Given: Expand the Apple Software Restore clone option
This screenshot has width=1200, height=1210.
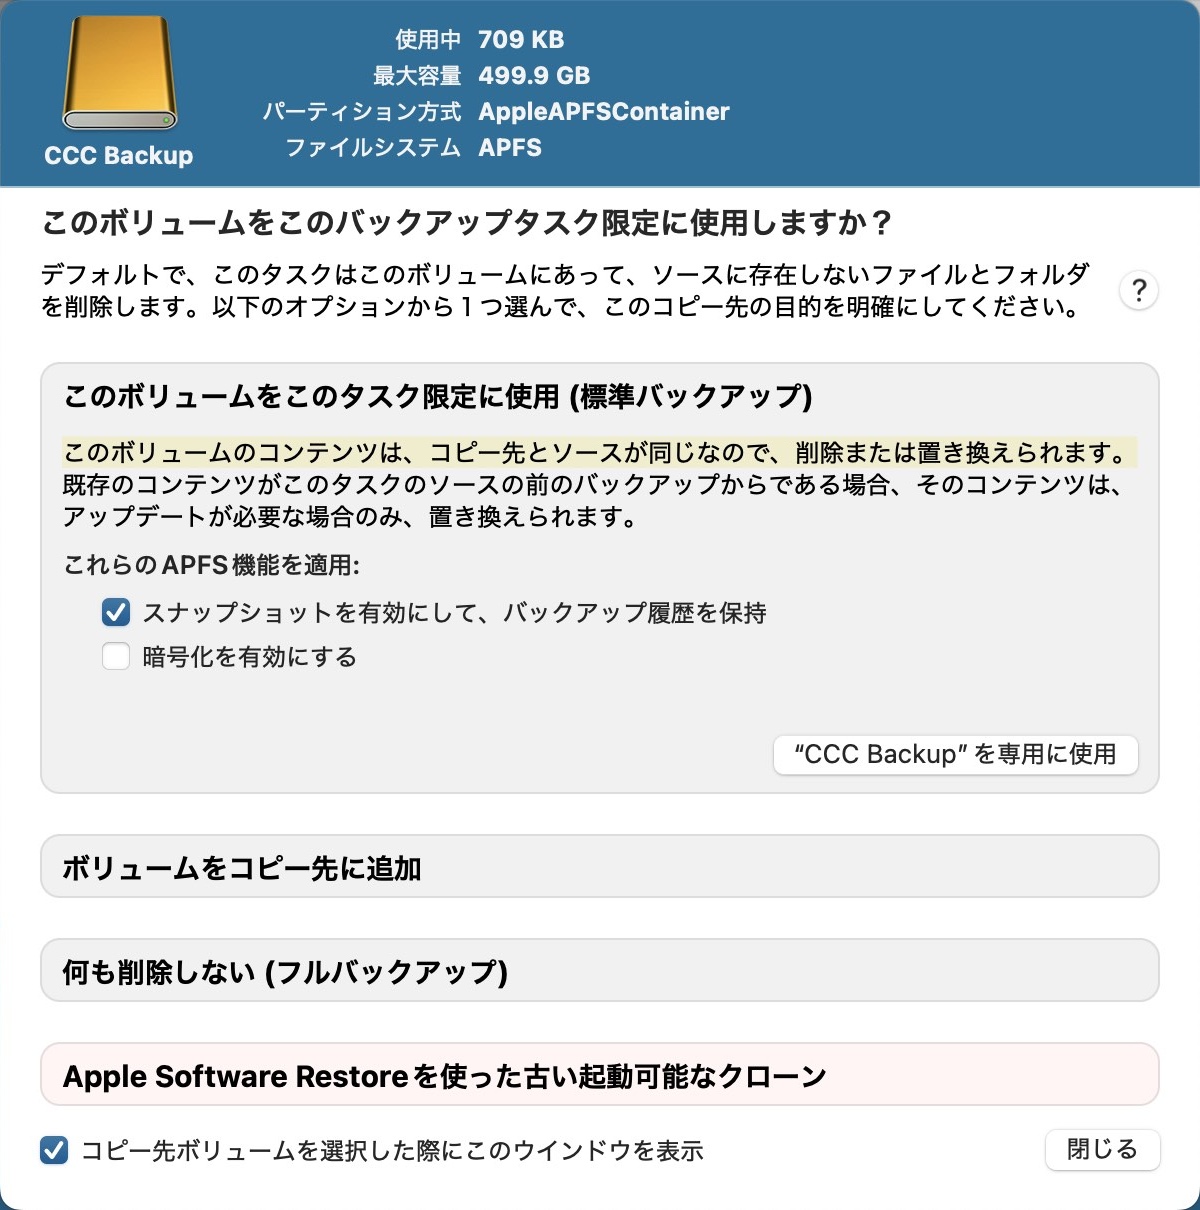Looking at the screenshot, I should pos(600,1075).
